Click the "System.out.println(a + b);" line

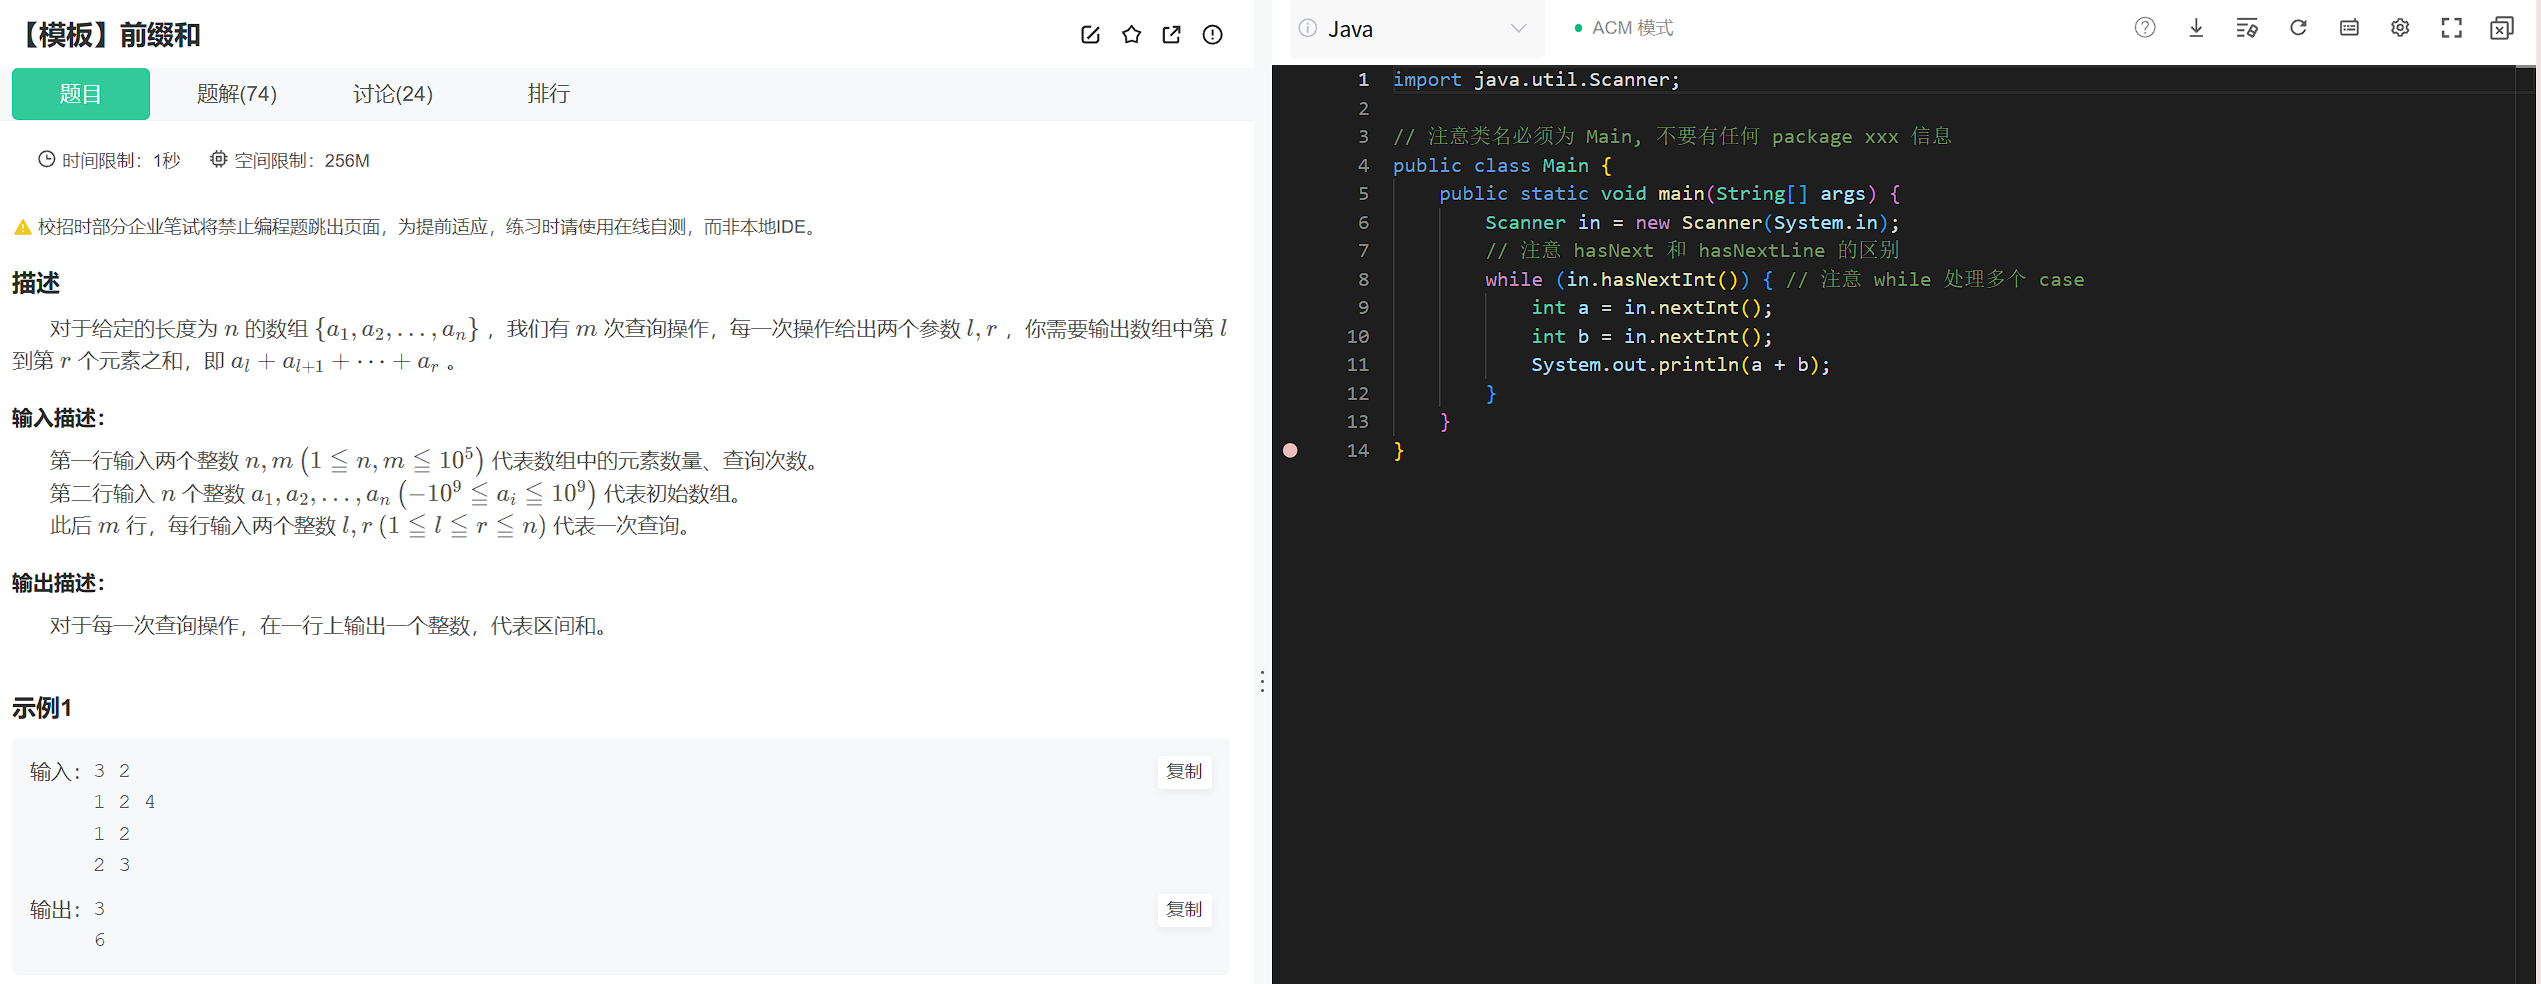coord(1680,365)
